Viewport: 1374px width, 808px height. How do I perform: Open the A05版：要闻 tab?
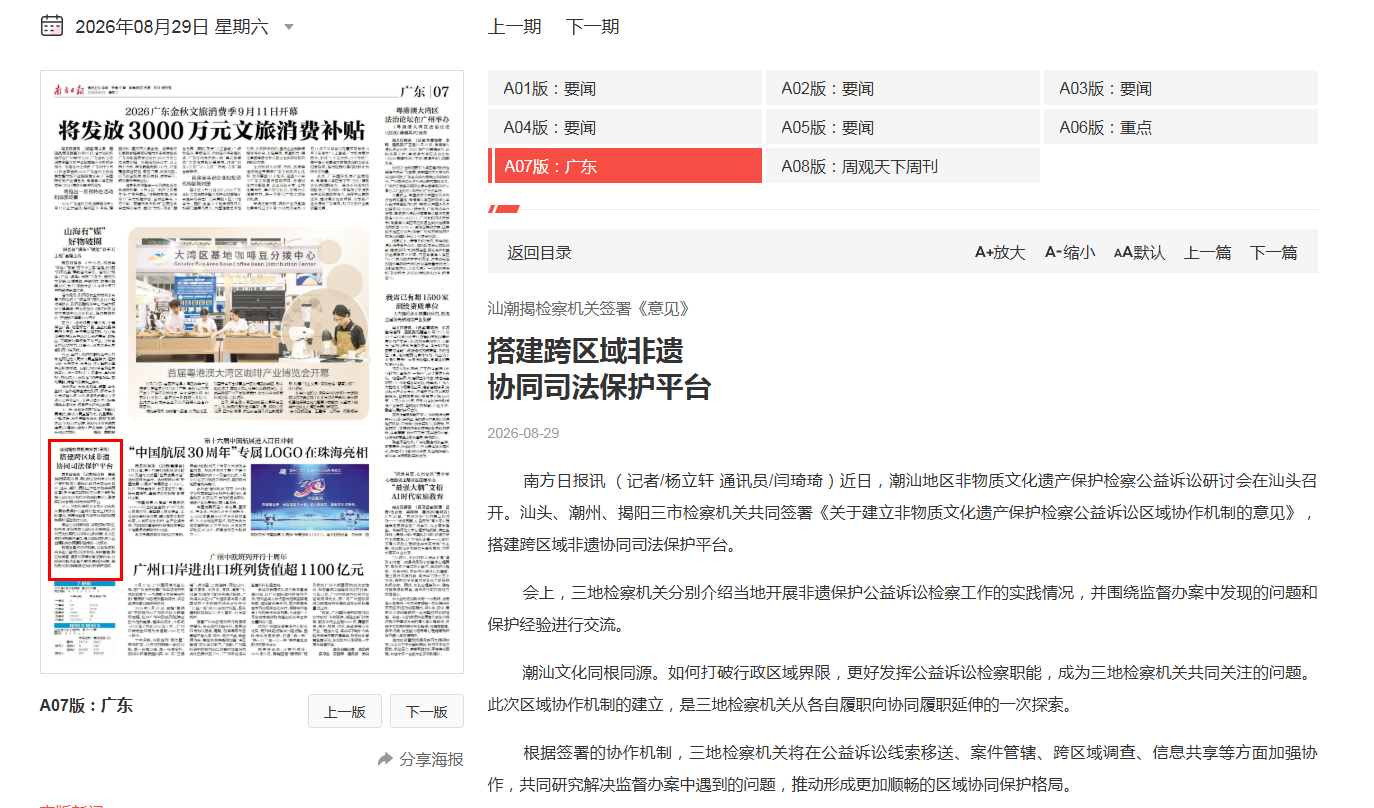click(x=903, y=127)
